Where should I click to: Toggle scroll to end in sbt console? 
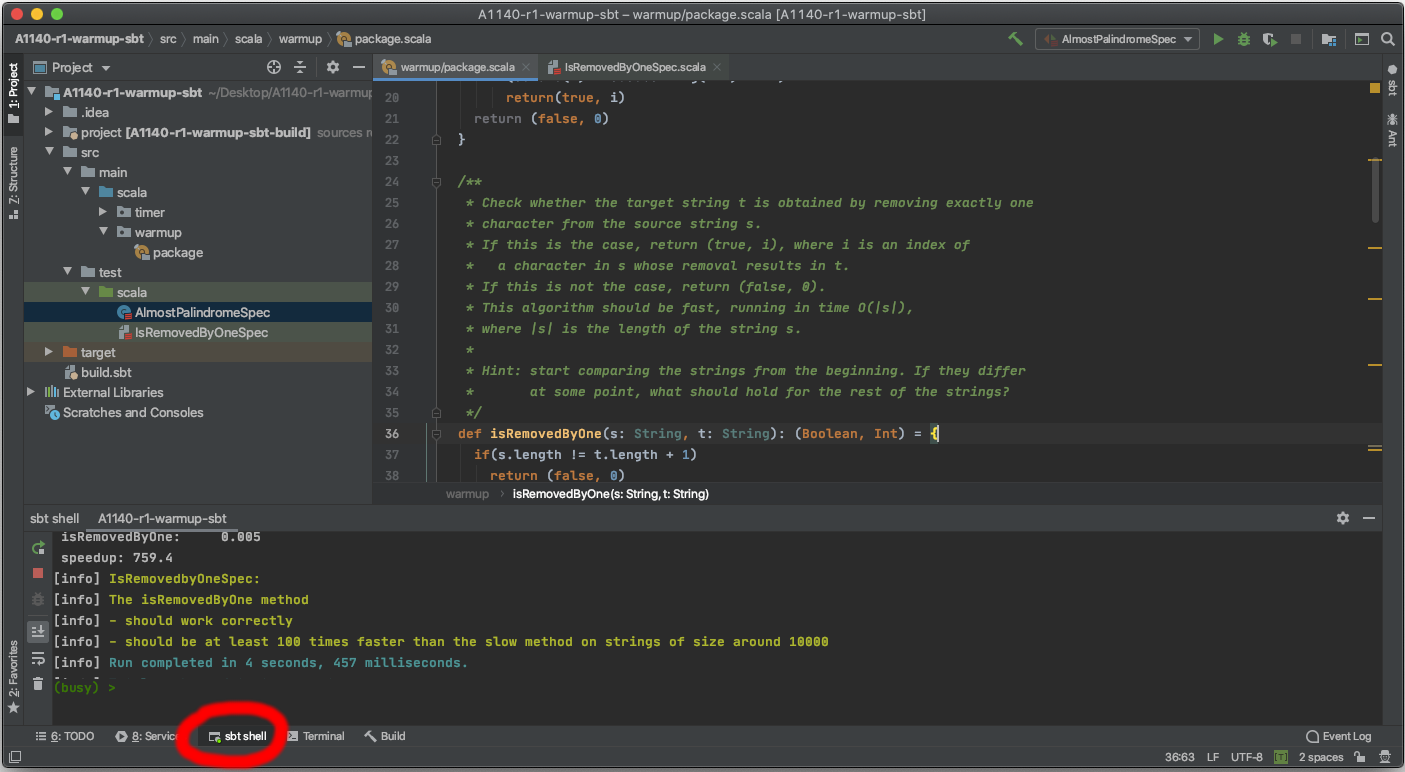(38, 631)
